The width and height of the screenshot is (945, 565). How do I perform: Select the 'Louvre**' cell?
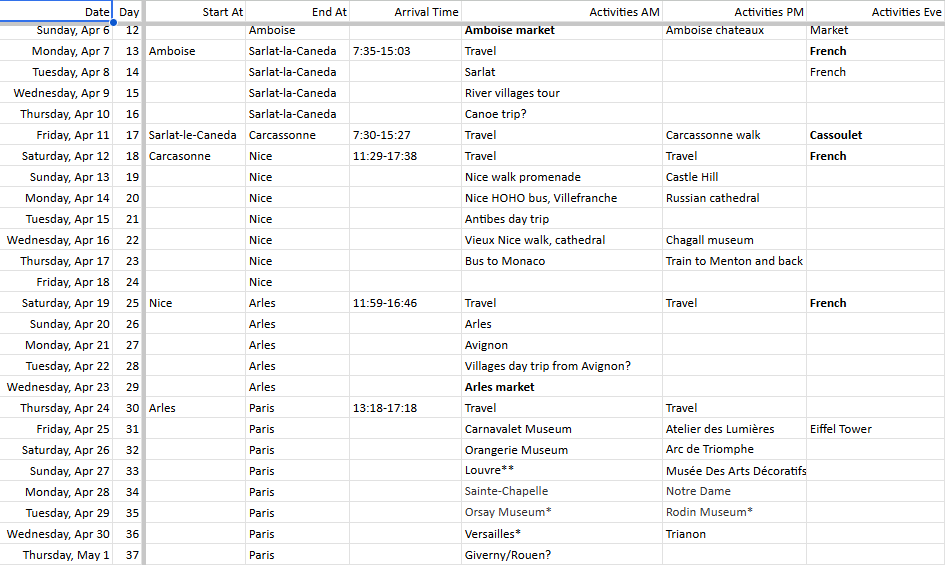click(562, 471)
